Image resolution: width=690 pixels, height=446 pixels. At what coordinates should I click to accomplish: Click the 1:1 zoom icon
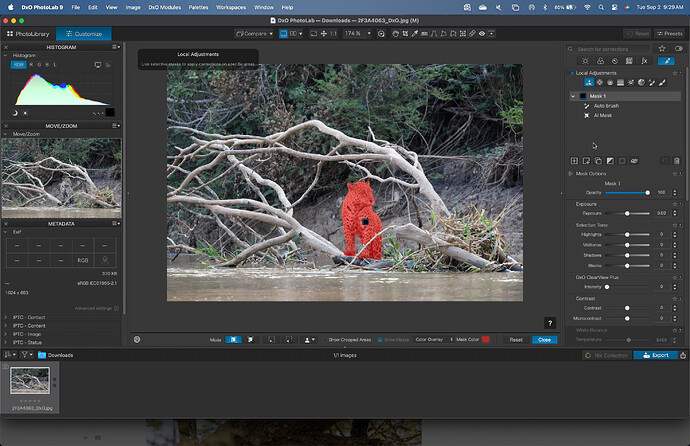point(333,34)
